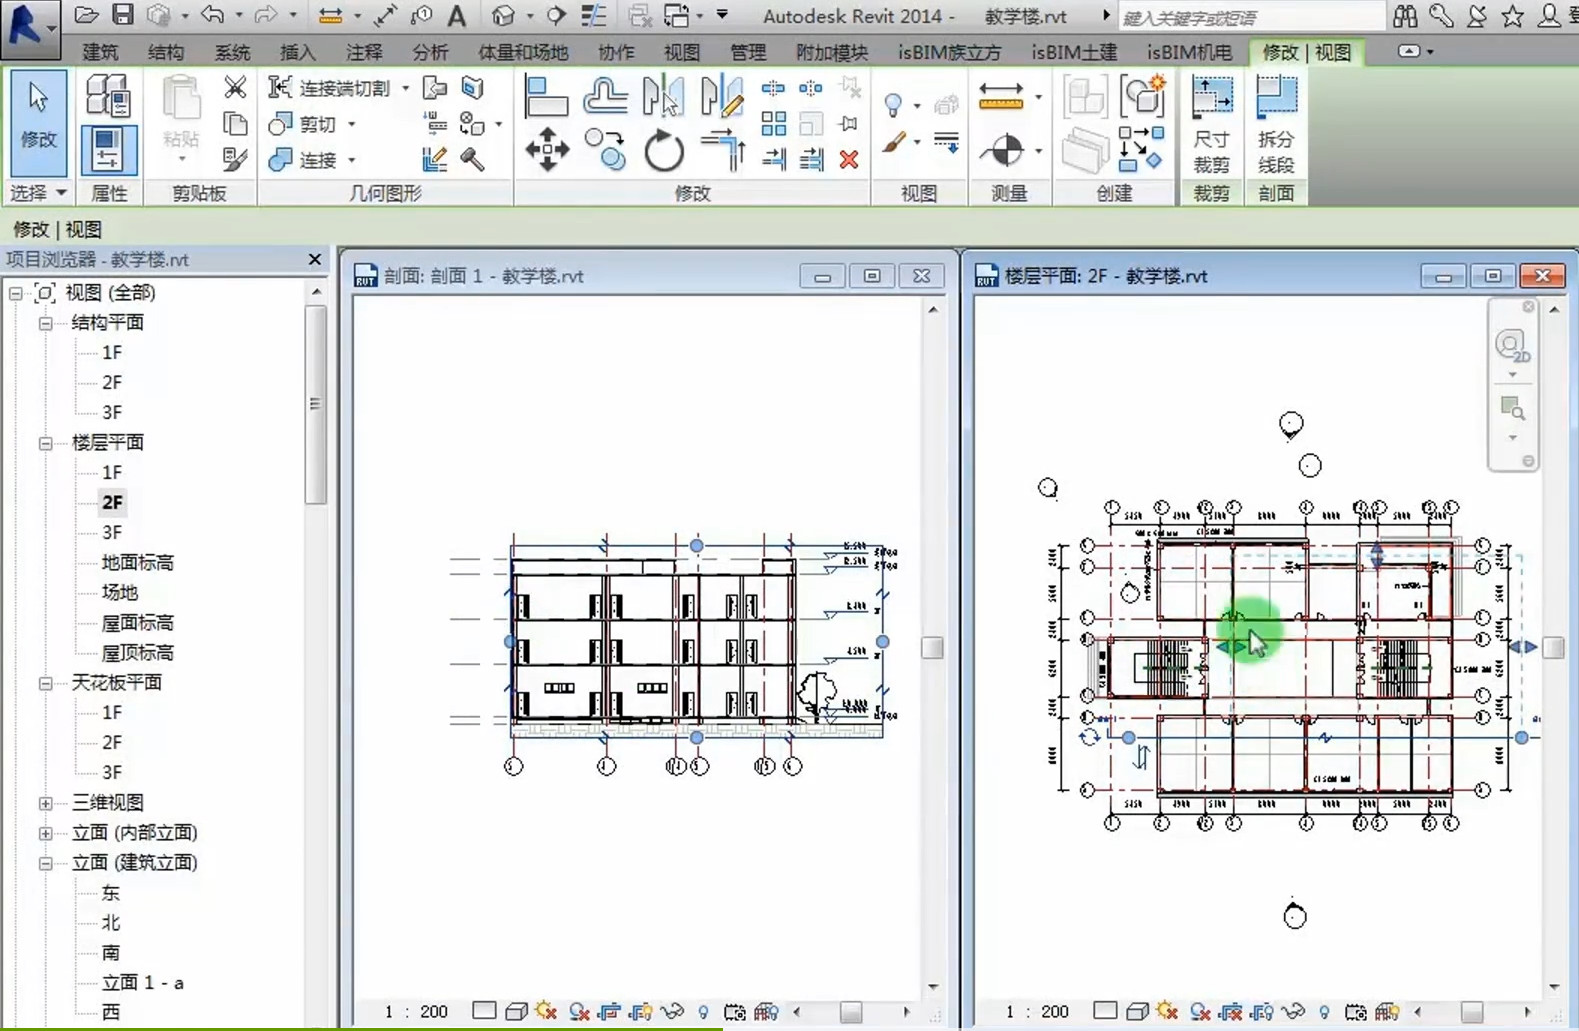Click the keyword search input field

(x=1250, y=17)
